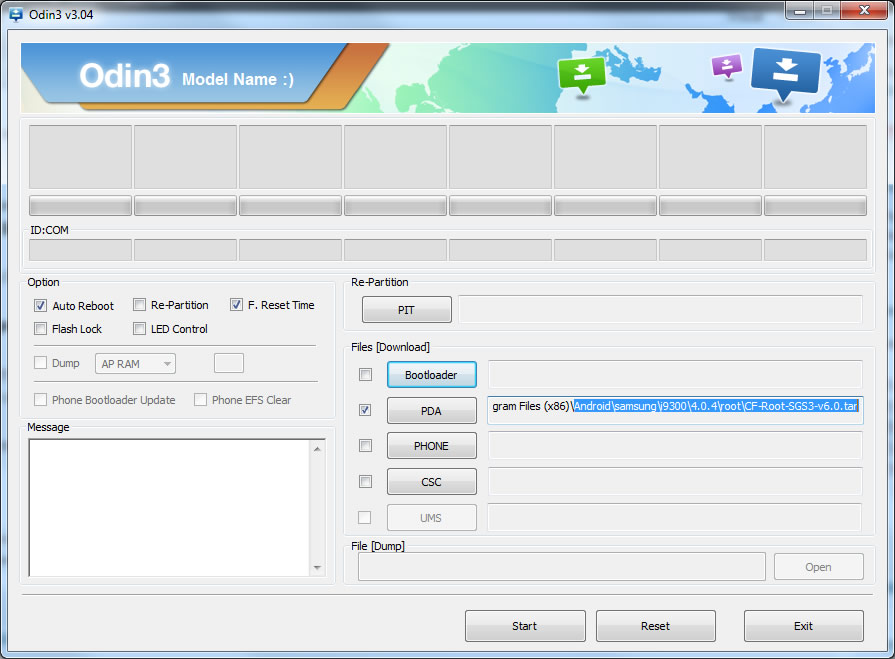Enable the Re-Partition option checkbox
The image size is (895, 659).
[139, 305]
